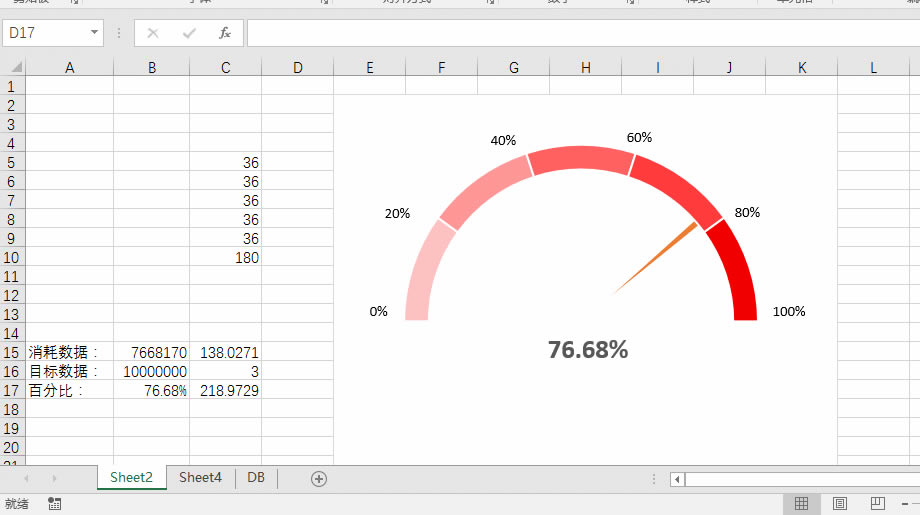Select column B header
Viewport: 920px width, 515px height.
pos(152,67)
